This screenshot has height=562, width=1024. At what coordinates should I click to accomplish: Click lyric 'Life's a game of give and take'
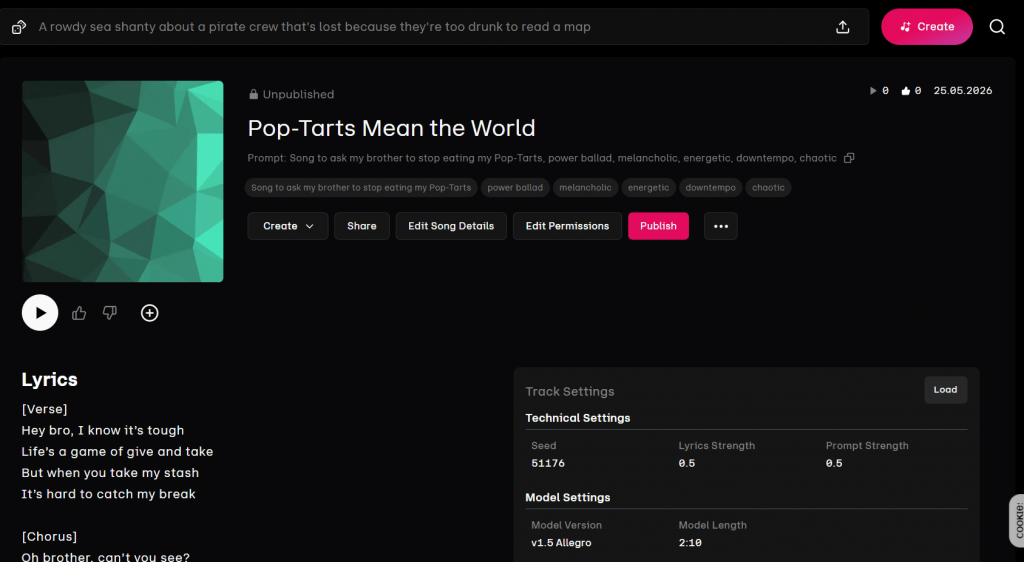(x=118, y=452)
